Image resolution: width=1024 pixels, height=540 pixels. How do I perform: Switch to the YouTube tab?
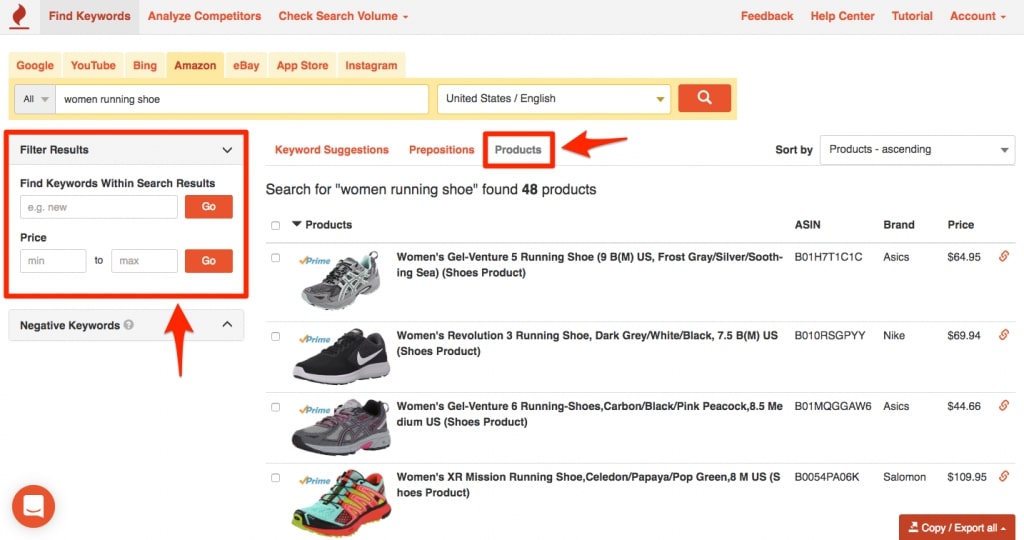click(93, 65)
